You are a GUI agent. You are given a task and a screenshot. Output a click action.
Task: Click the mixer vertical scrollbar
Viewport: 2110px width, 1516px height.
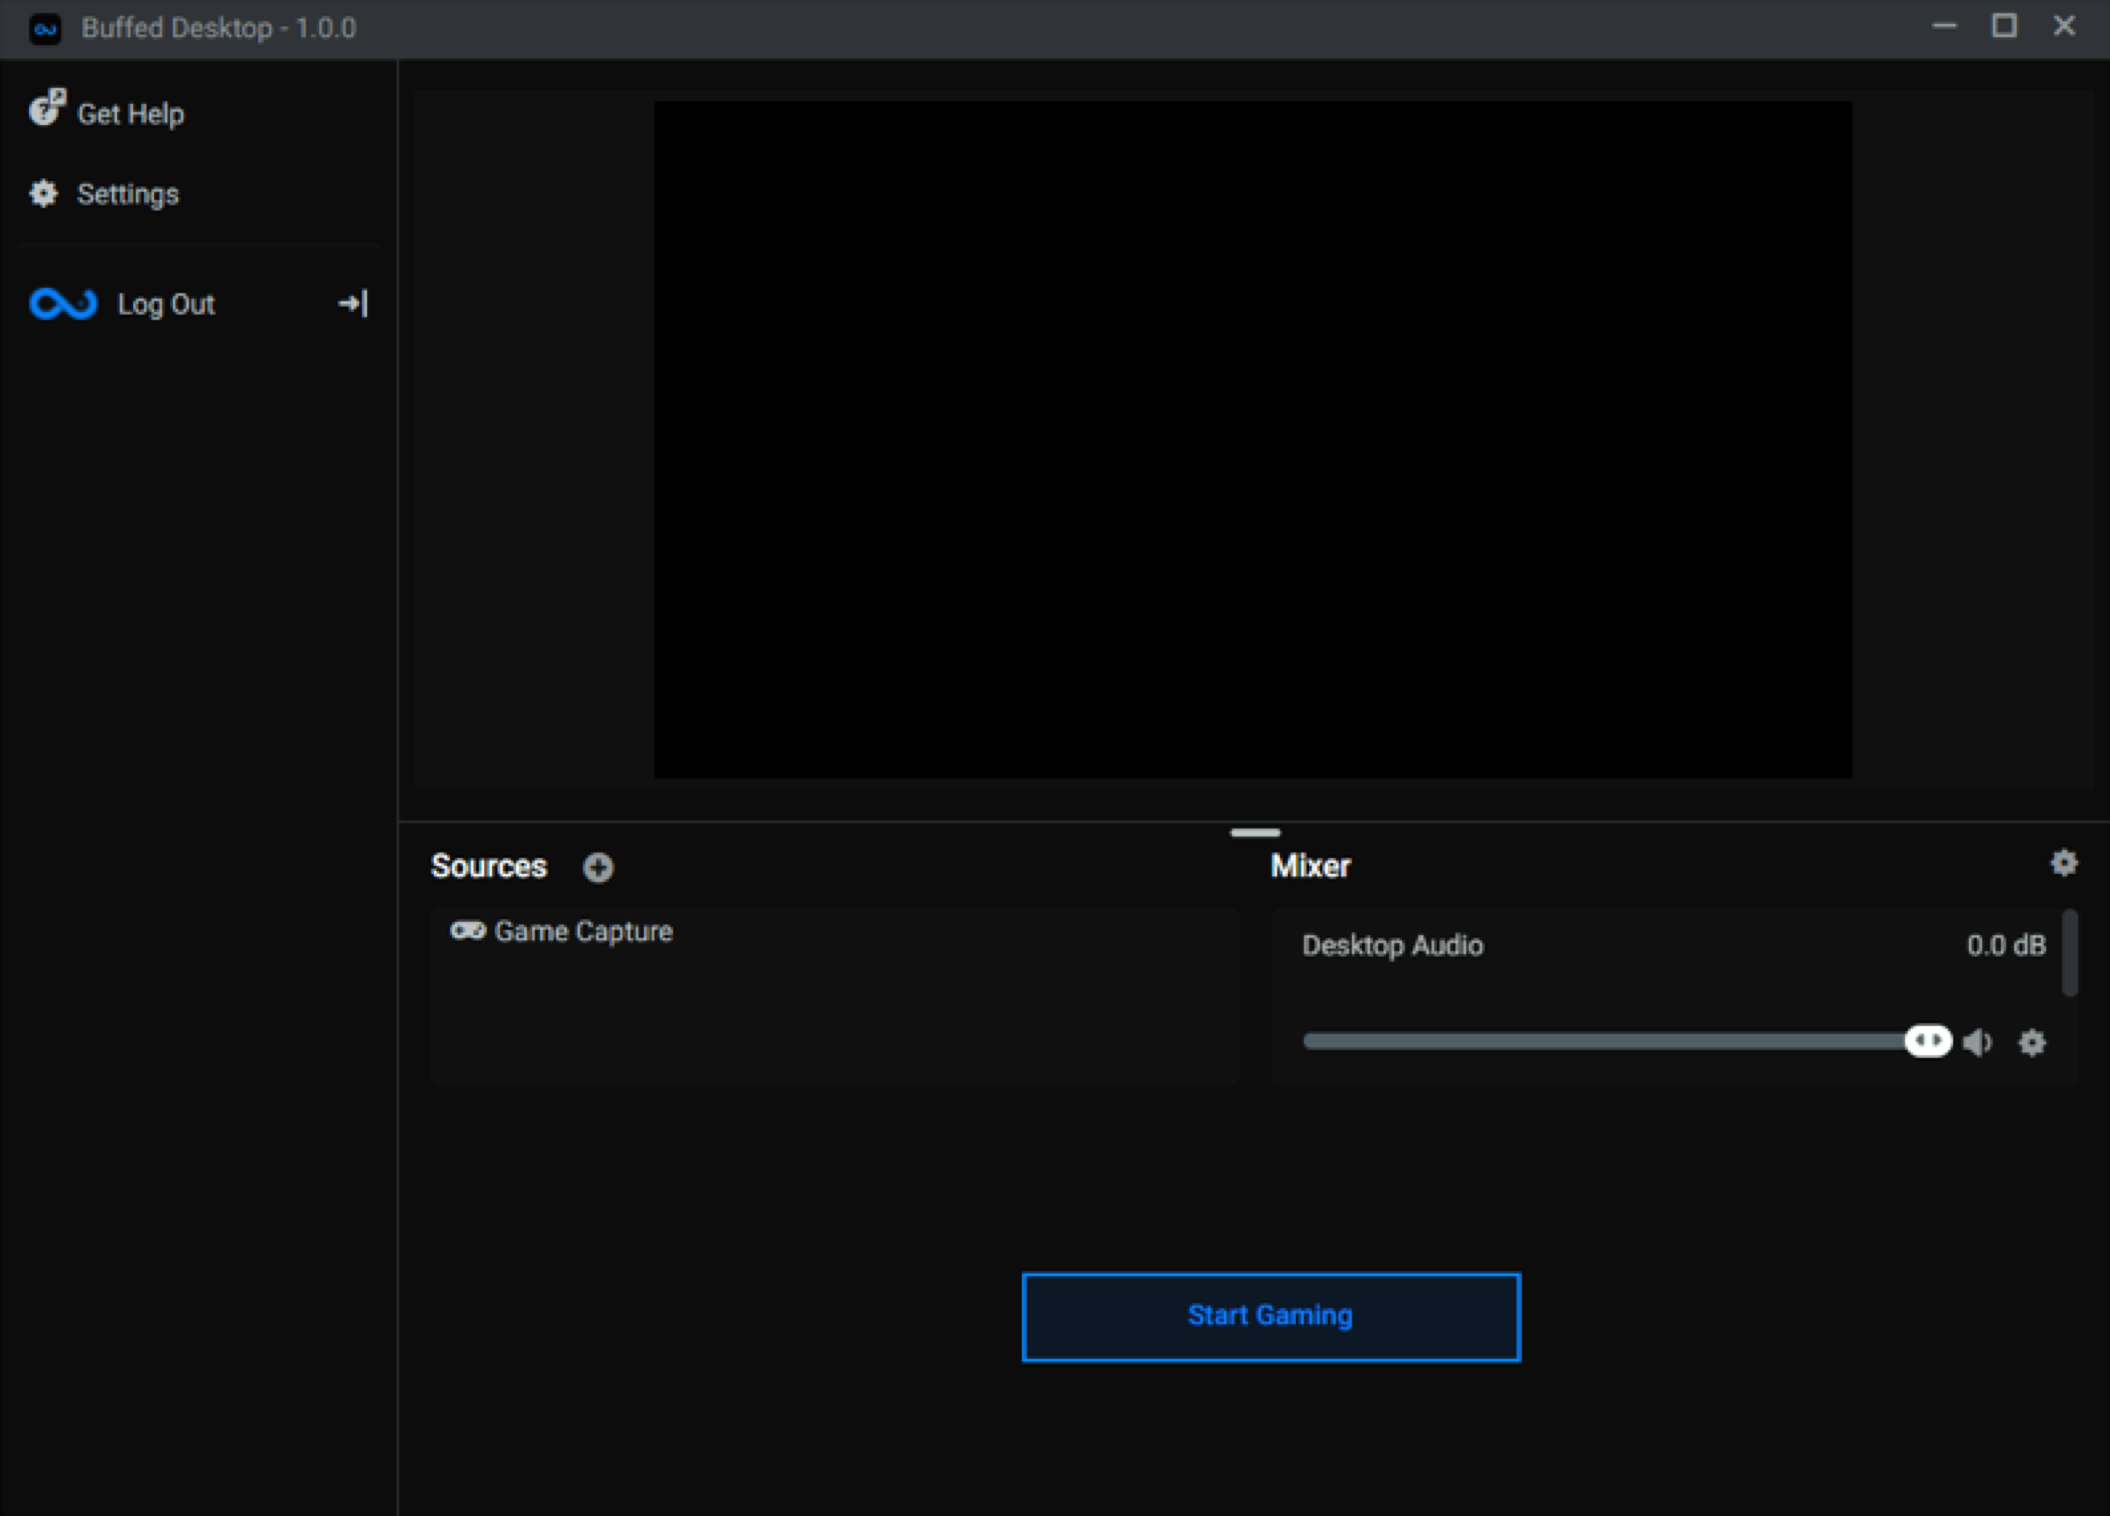[2070, 952]
